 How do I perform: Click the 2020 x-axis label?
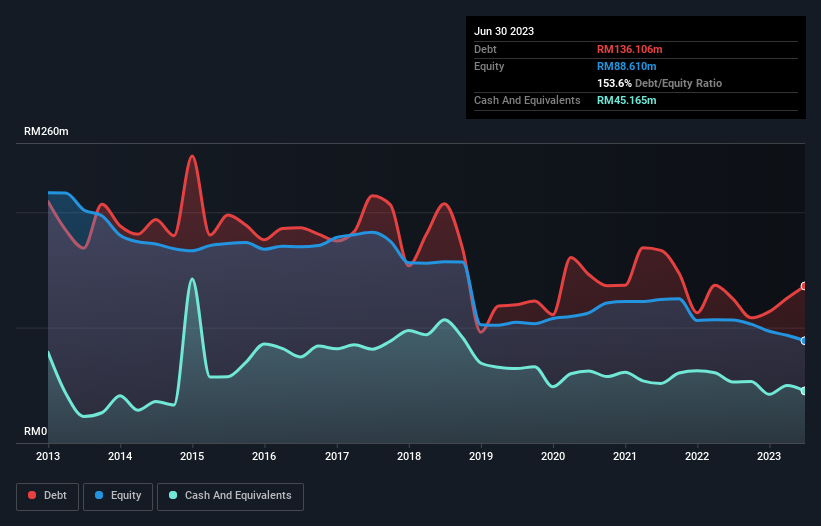click(x=553, y=456)
